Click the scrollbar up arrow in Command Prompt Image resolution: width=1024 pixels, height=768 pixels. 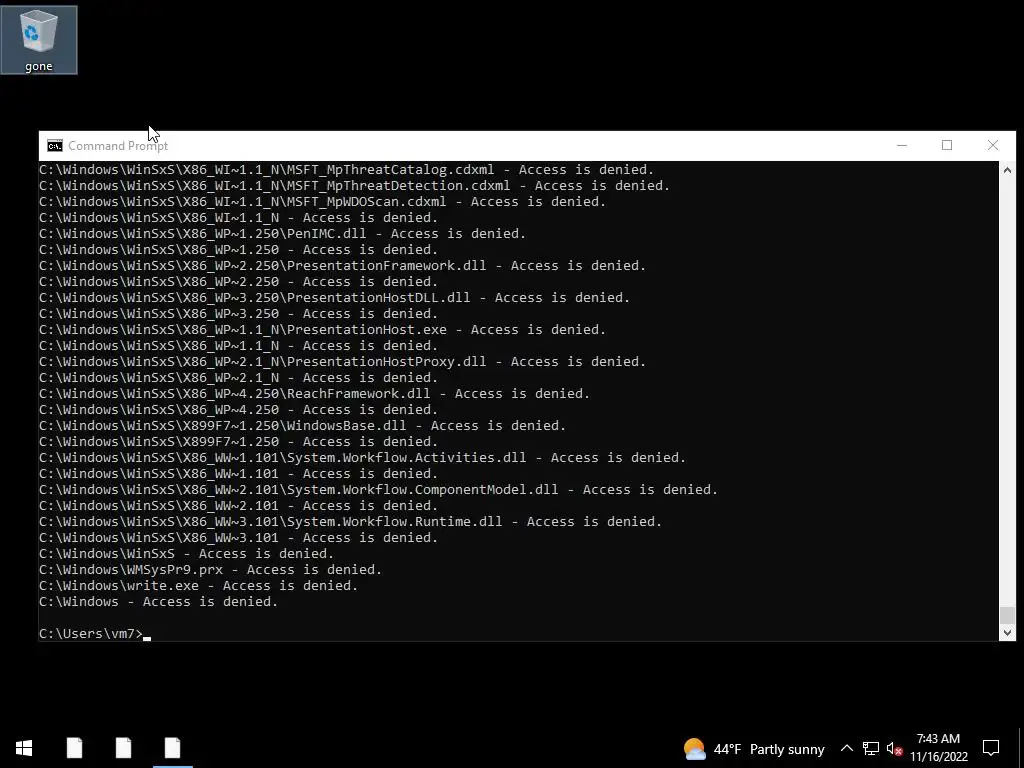tap(1007, 170)
